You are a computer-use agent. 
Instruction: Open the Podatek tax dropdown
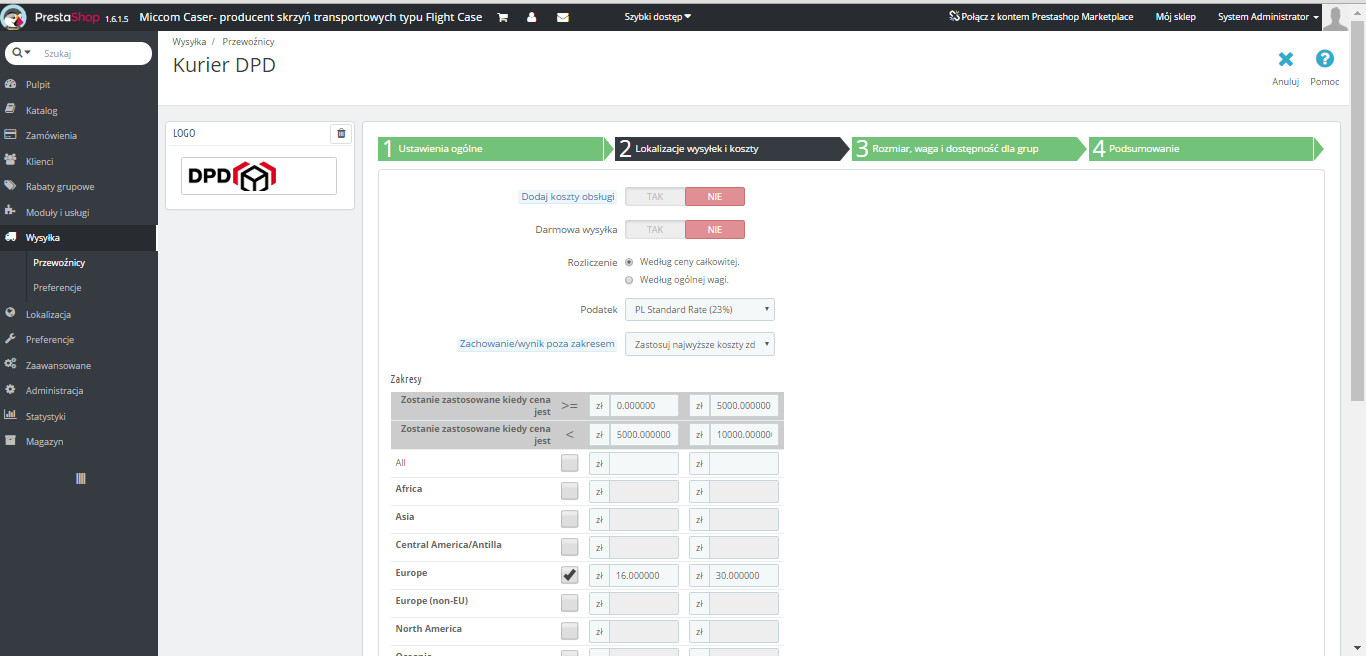pyautogui.click(x=700, y=310)
